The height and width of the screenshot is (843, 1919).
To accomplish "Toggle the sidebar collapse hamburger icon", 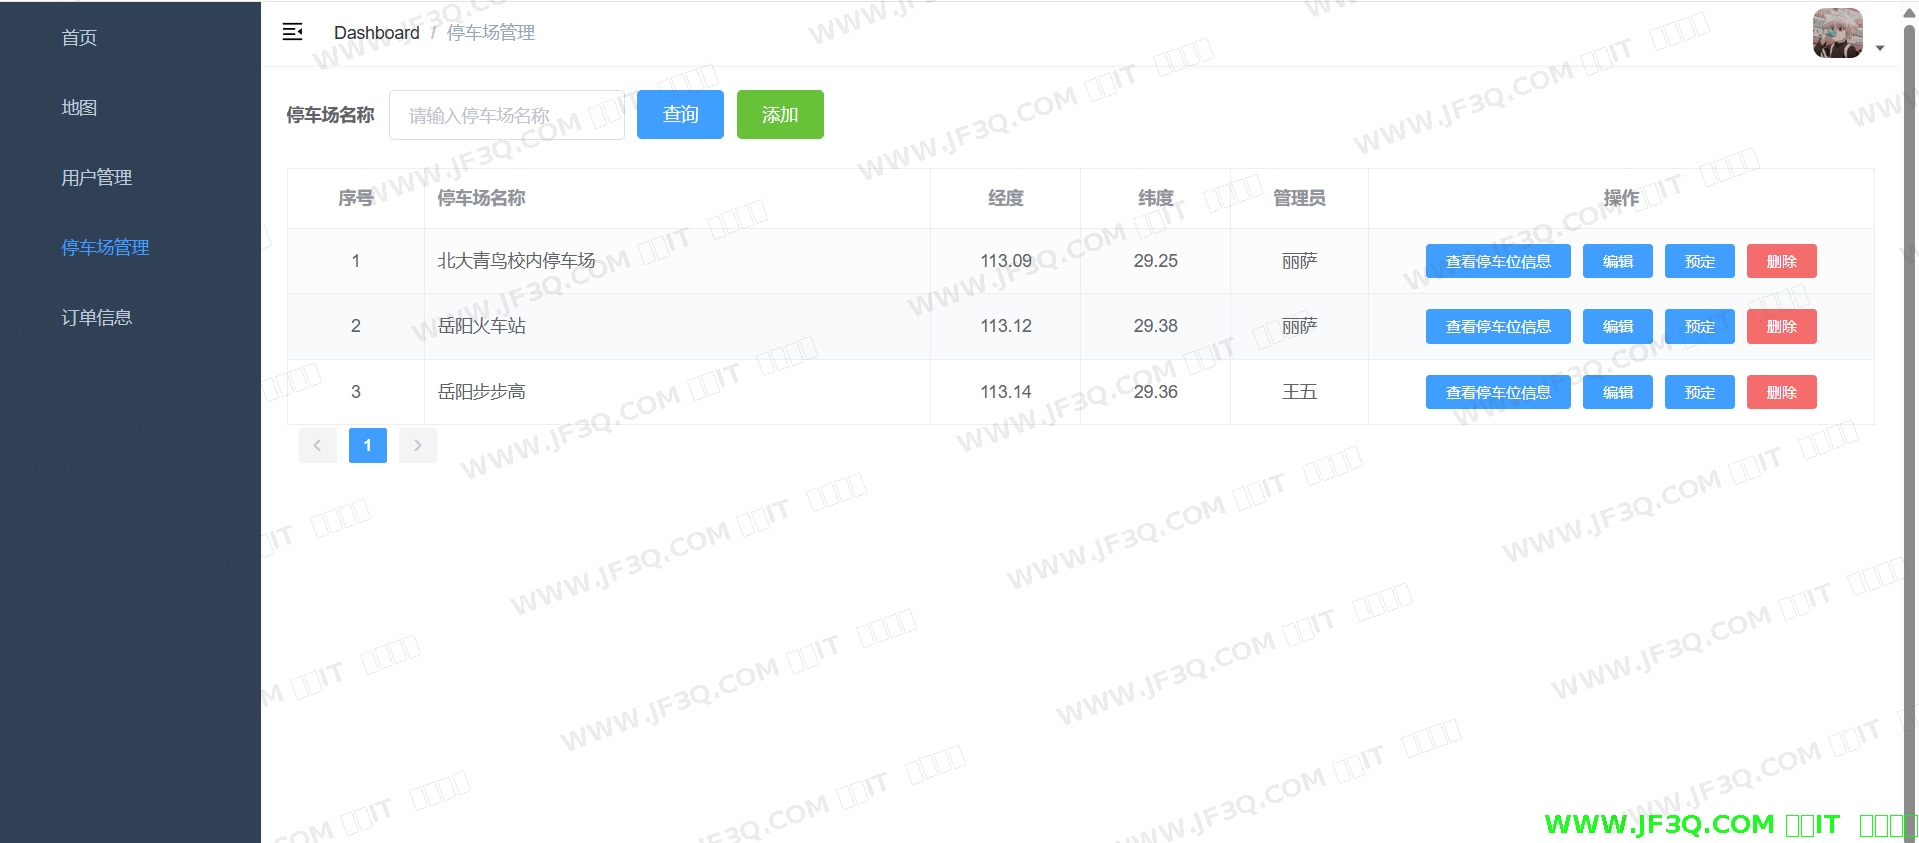I will point(292,32).
